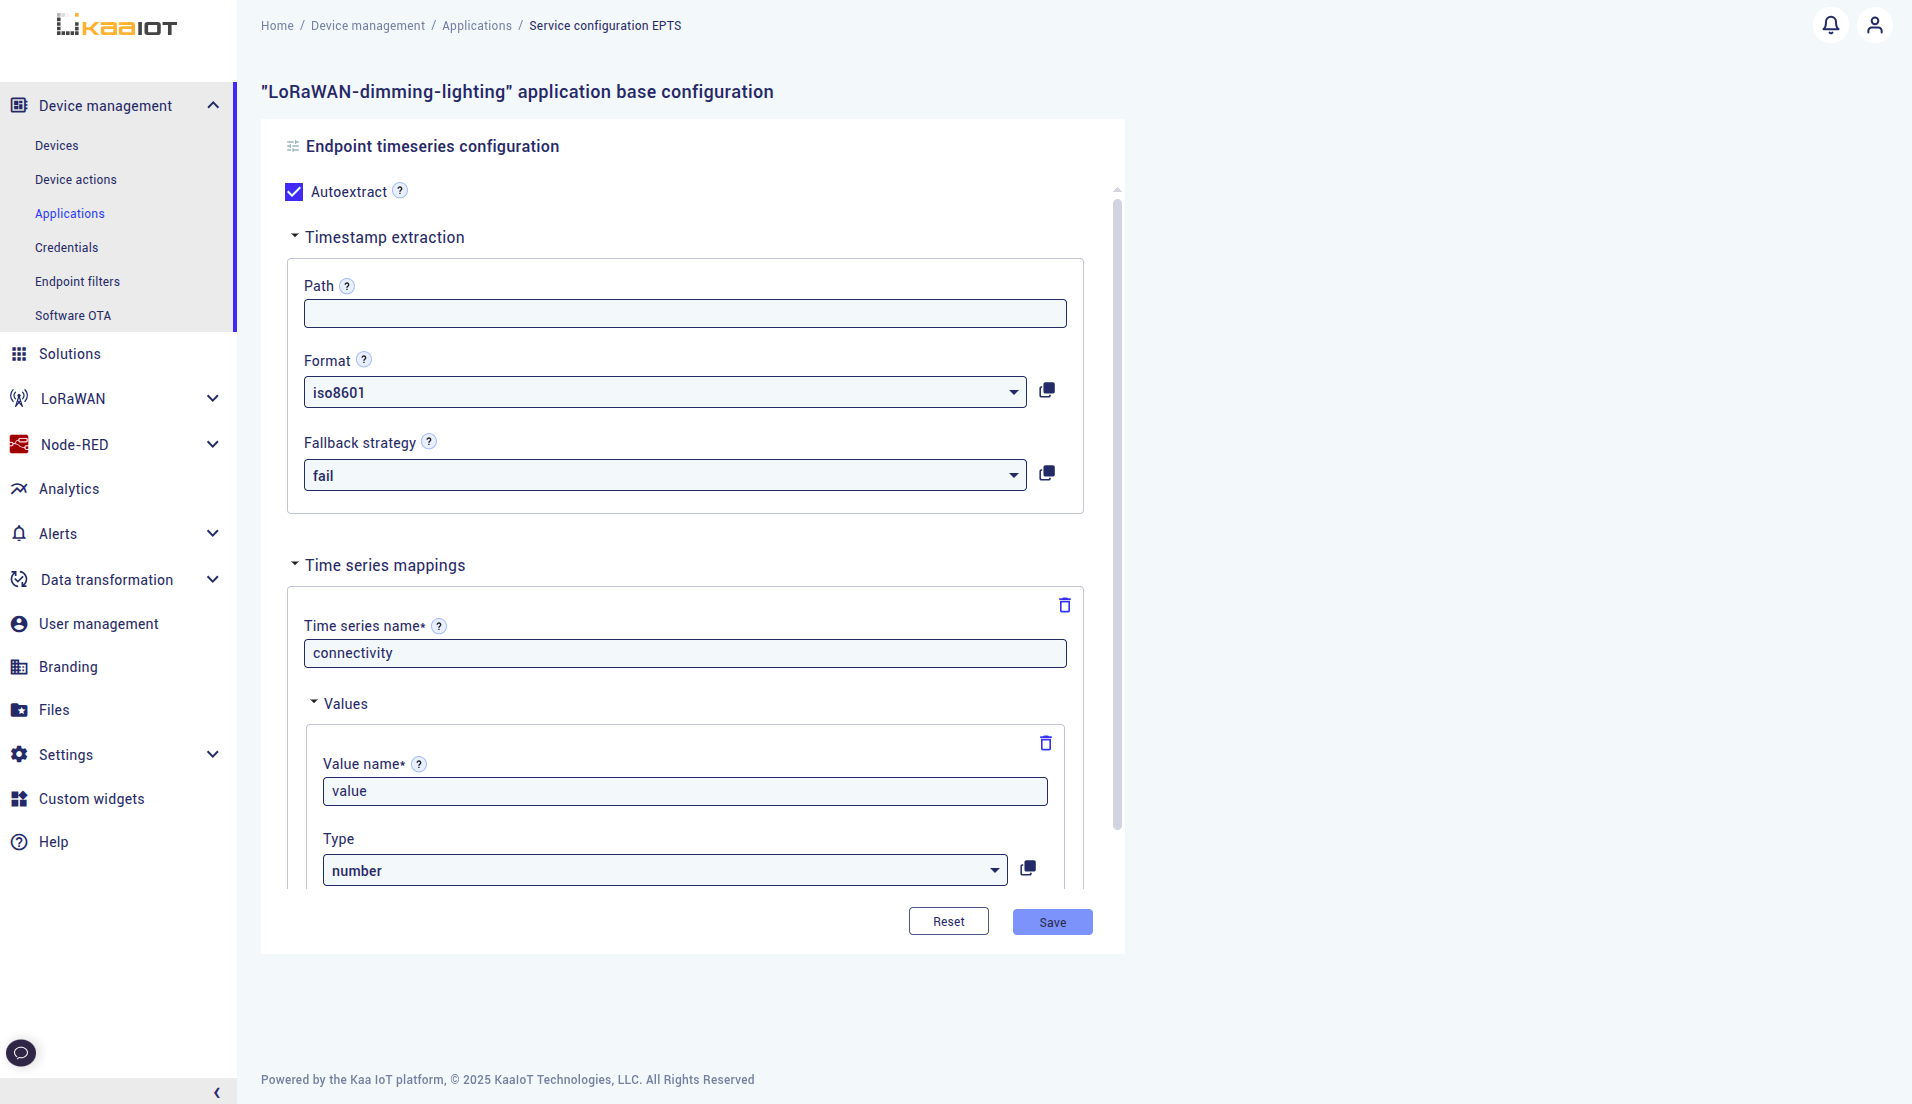Open Software OTA from the sidebar
Viewport: 1912px width, 1104px height.
tap(72, 314)
